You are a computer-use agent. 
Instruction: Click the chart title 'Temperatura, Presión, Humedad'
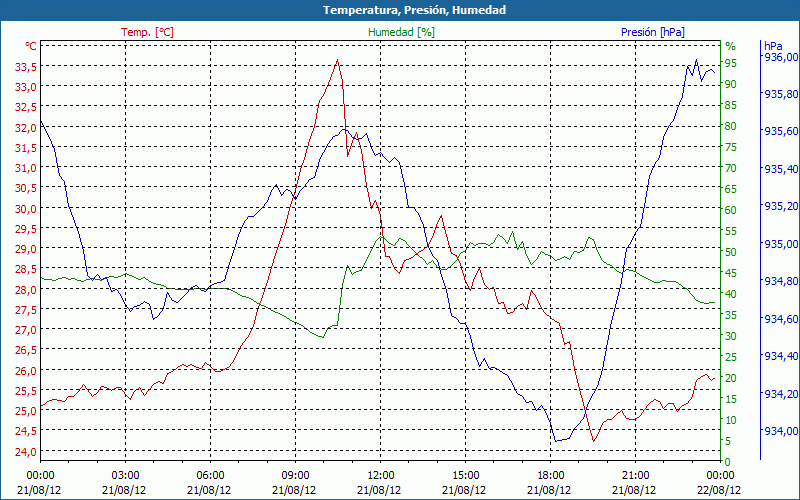tap(414, 10)
